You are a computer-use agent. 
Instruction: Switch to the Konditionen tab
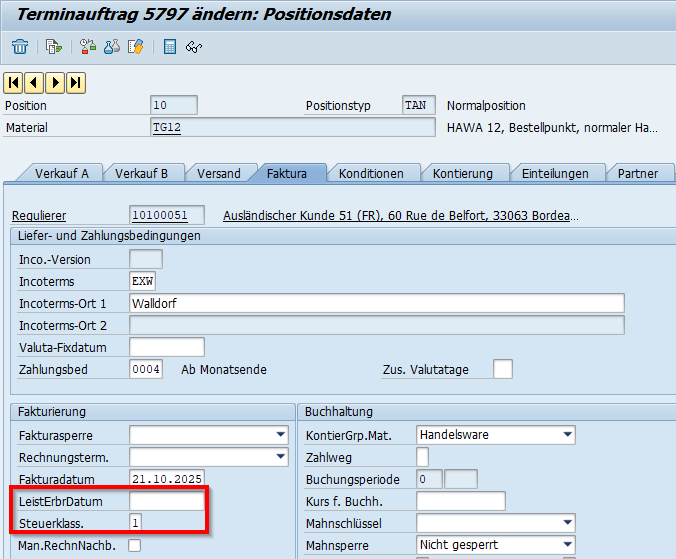click(x=371, y=173)
